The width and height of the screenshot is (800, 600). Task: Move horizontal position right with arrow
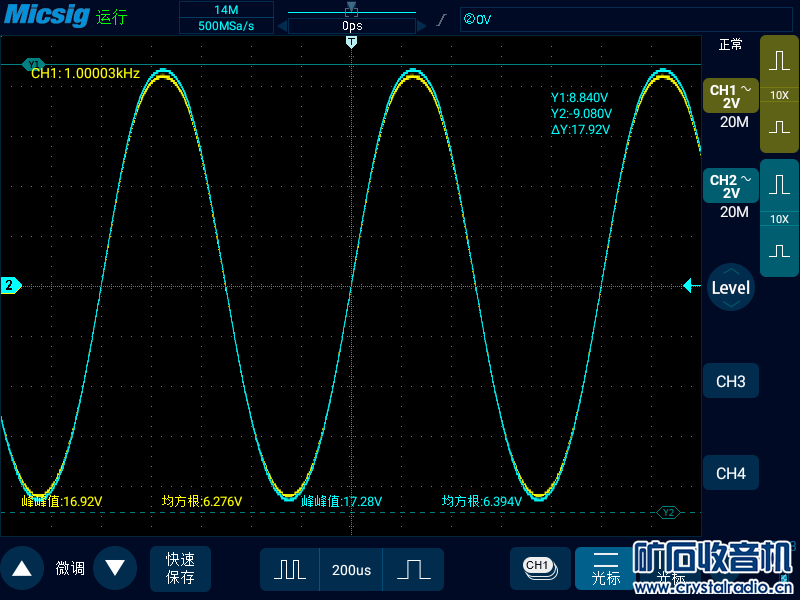pyautogui.click(x=421, y=26)
